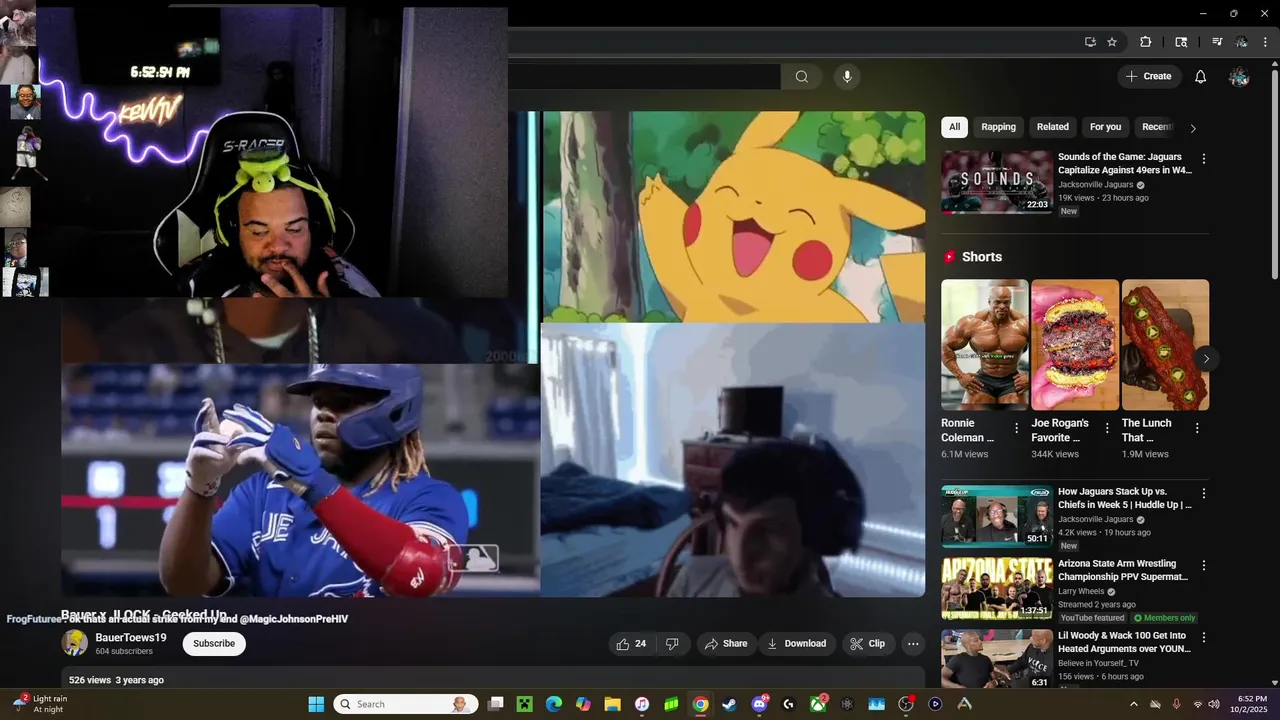The image size is (1280, 720).
Task: Open Microsoft Edge from the taskbar
Action: (x=554, y=704)
